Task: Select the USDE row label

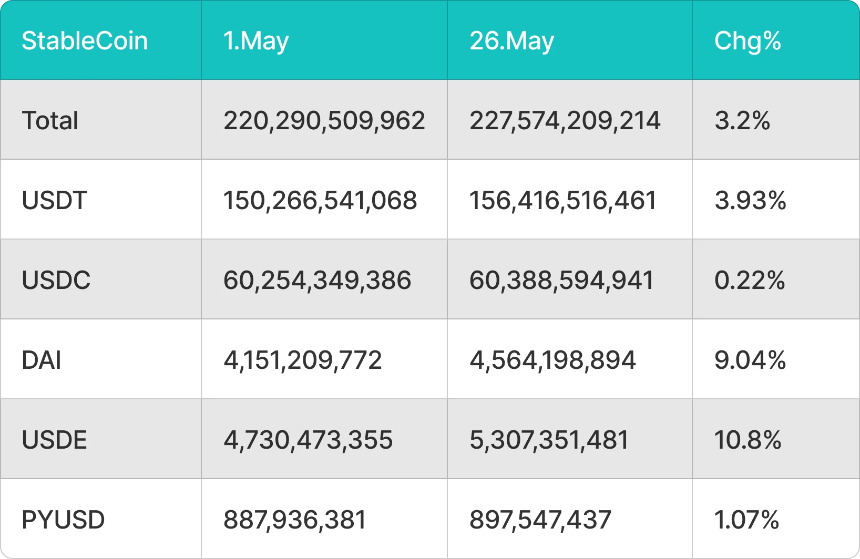Action: pos(55,439)
